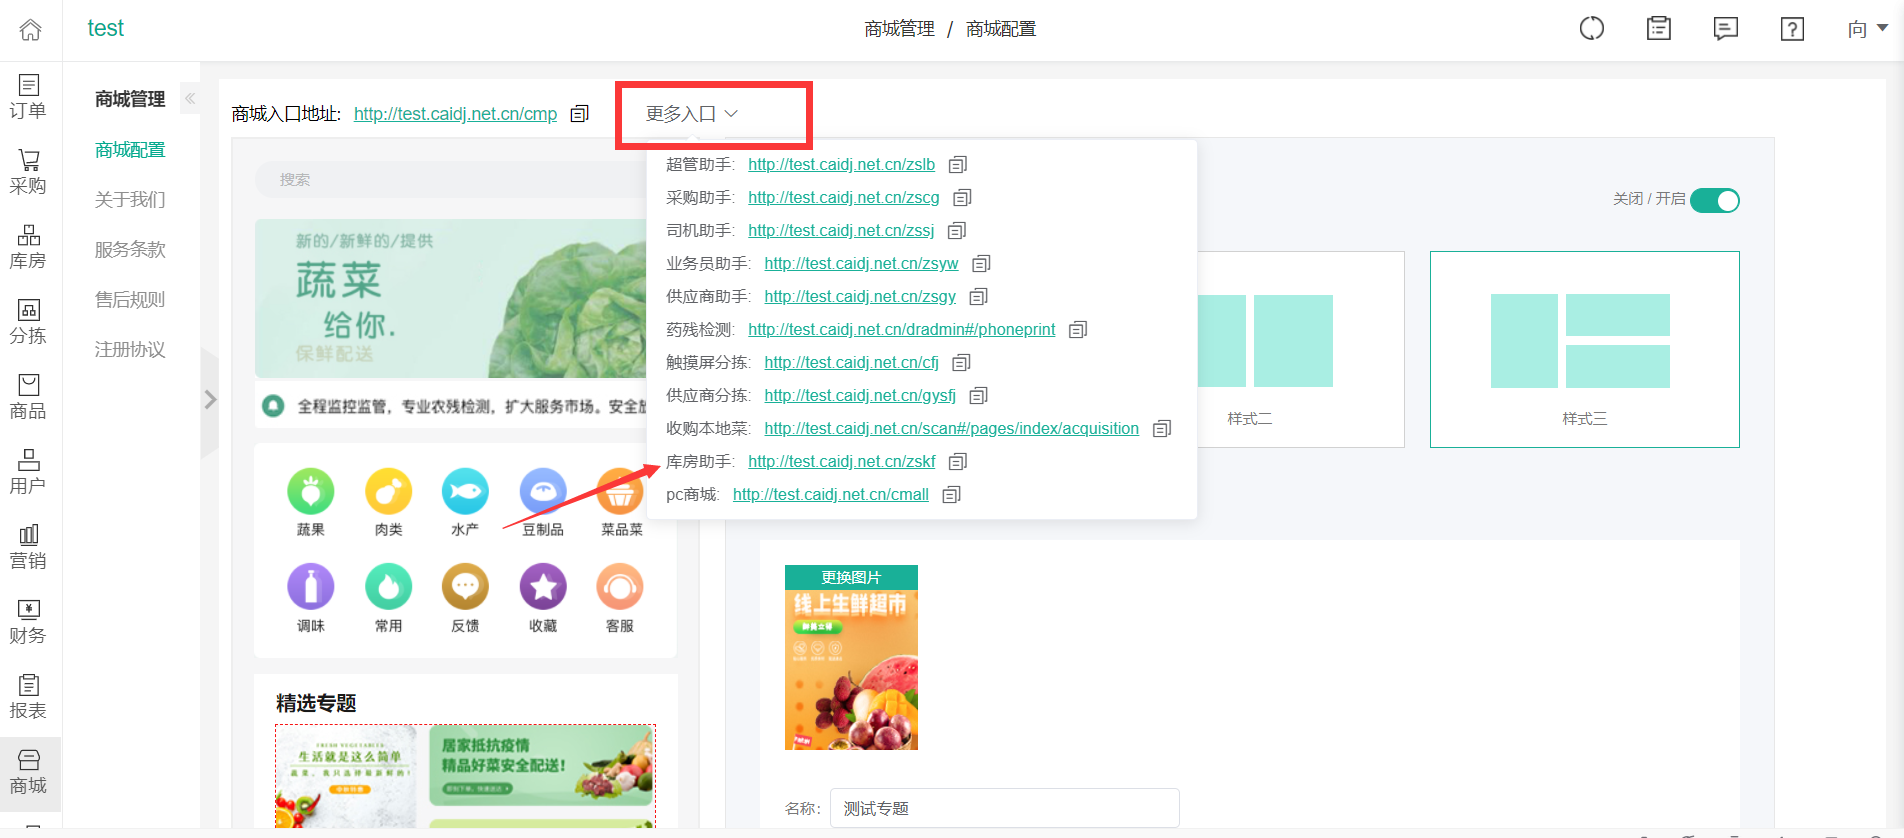Open the help question mark icon
This screenshot has height=838, width=1904.
pyautogui.click(x=1792, y=29)
